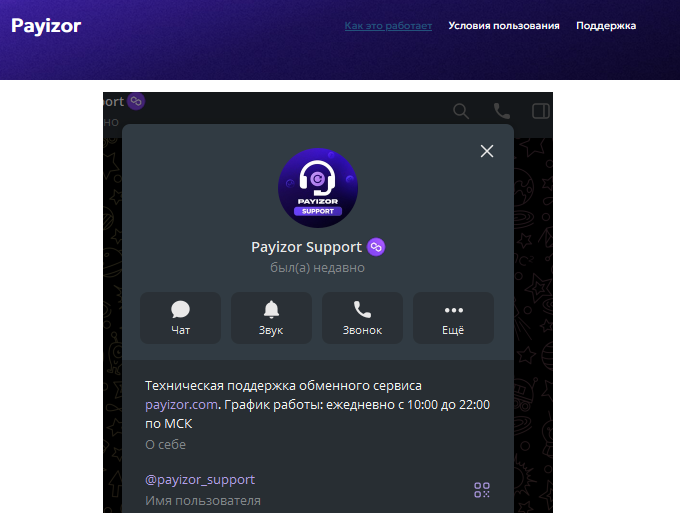Screen dimensions: 680x513
Task: Click the 'Имя пользователя' label
Action: pos(203,501)
